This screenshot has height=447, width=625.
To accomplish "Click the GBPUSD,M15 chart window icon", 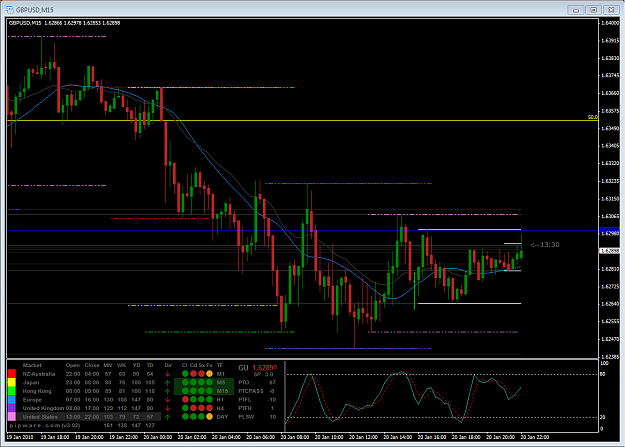I will [10, 10].
